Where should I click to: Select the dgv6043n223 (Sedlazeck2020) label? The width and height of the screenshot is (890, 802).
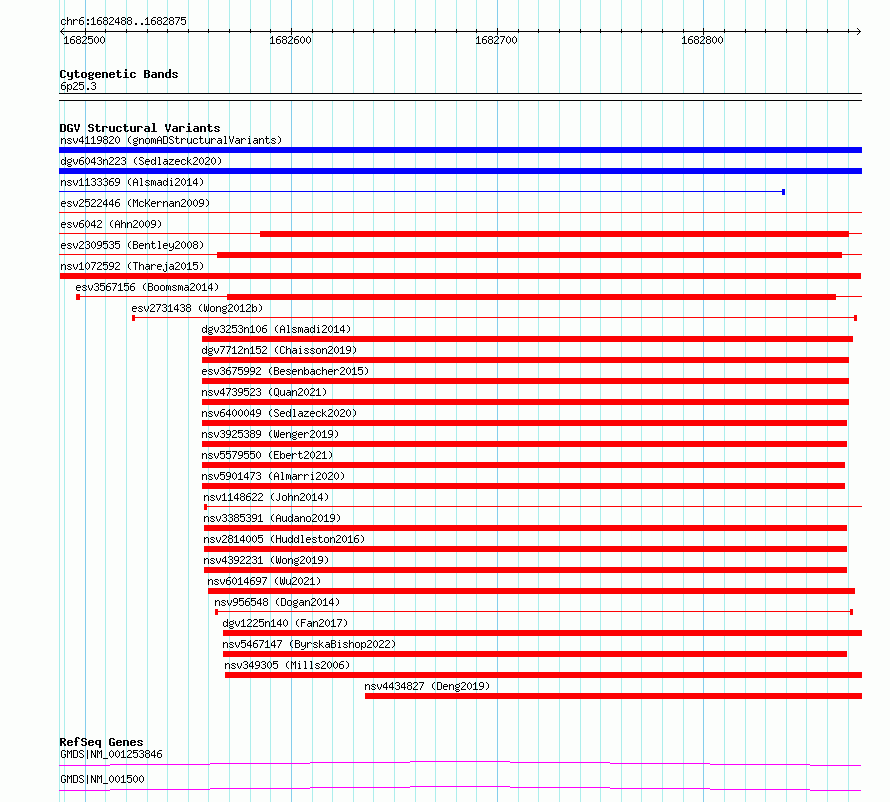[x=141, y=161]
